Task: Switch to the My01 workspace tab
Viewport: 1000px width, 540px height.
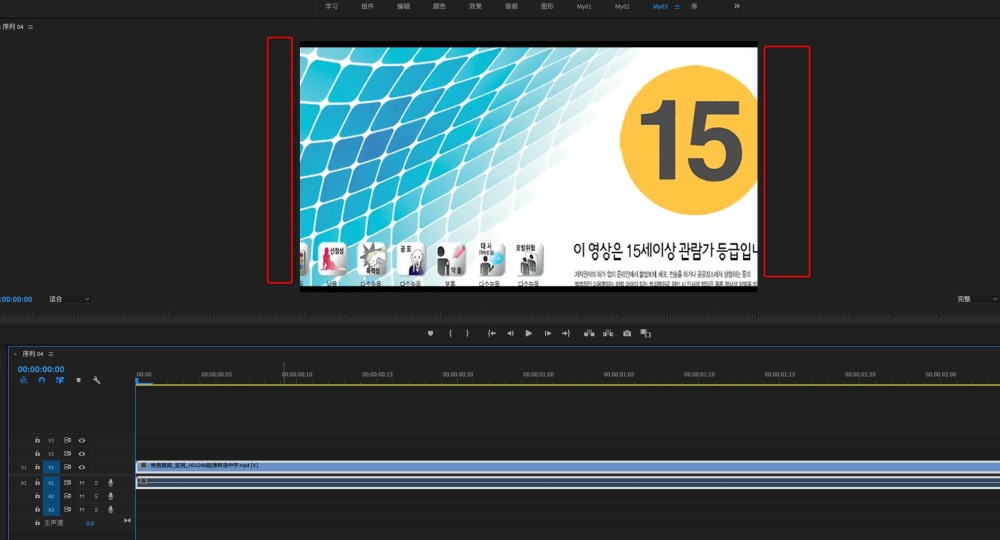Action: coord(584,6)
